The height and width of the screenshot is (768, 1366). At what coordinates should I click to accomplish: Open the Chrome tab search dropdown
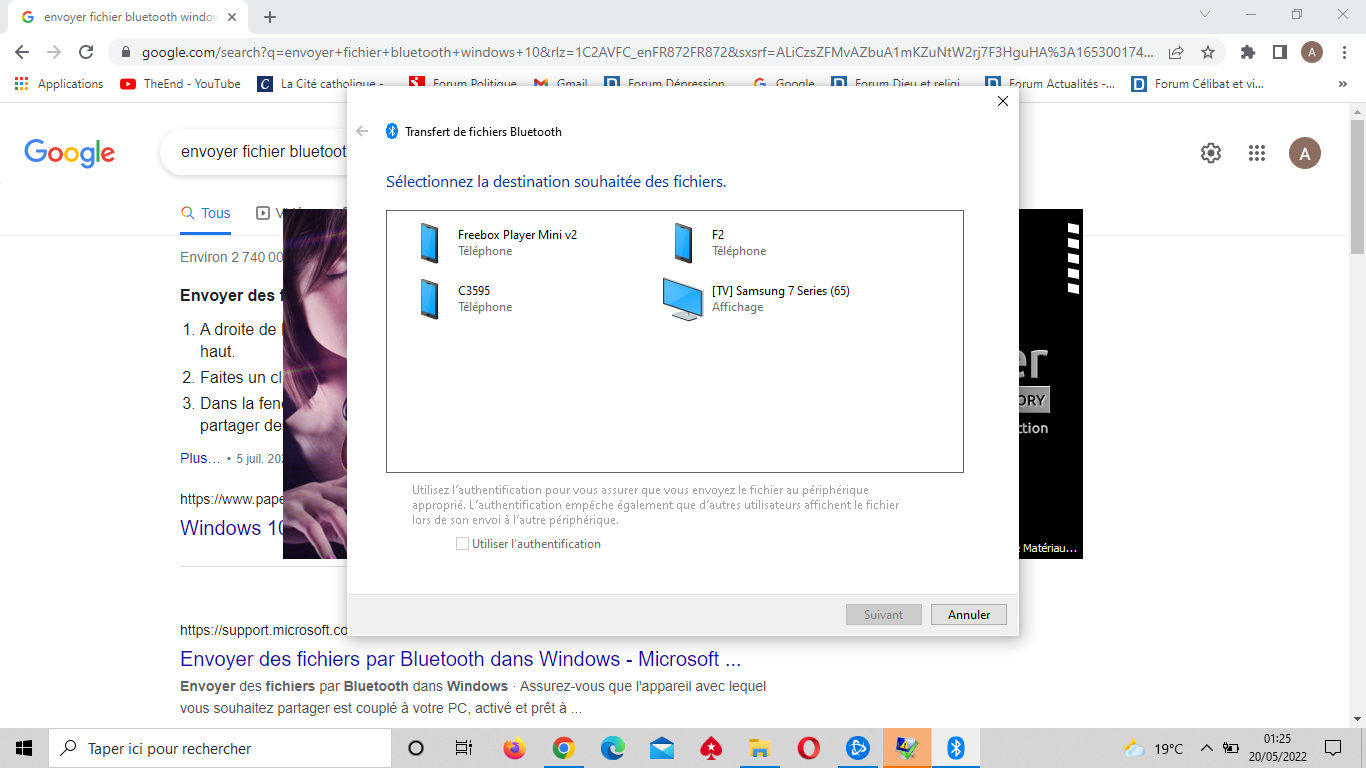tap(1205, 14)
